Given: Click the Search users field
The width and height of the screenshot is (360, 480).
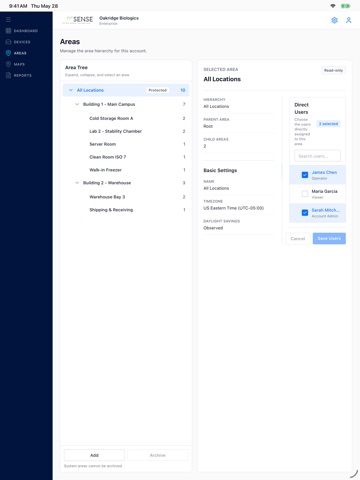Looking at the screenshot, I should click(x=317, y=156).
